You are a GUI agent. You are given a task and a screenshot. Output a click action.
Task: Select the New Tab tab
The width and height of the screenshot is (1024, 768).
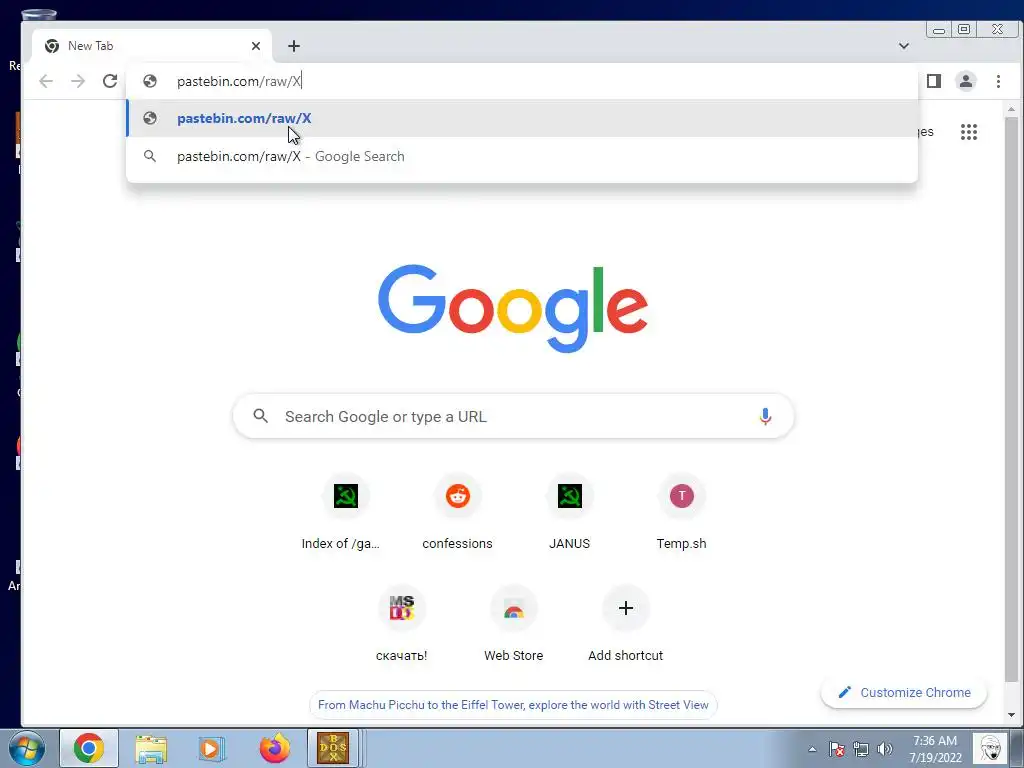pos(150,46)
